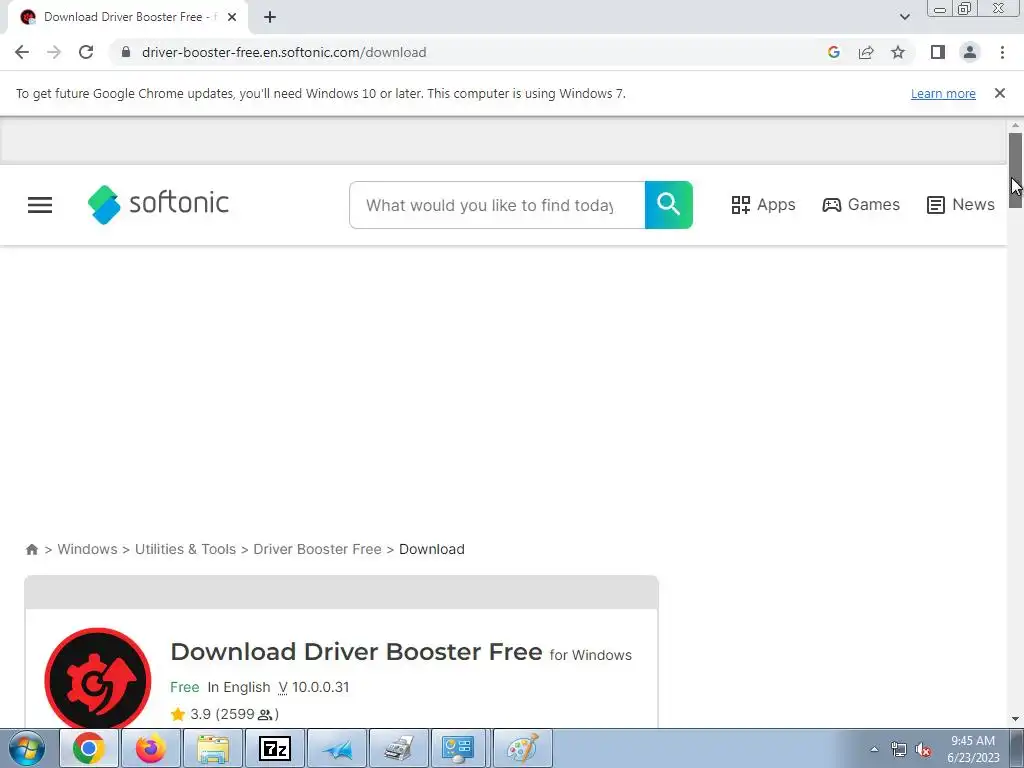Open Chrome three-dot menu

[x=1002, y=52]
